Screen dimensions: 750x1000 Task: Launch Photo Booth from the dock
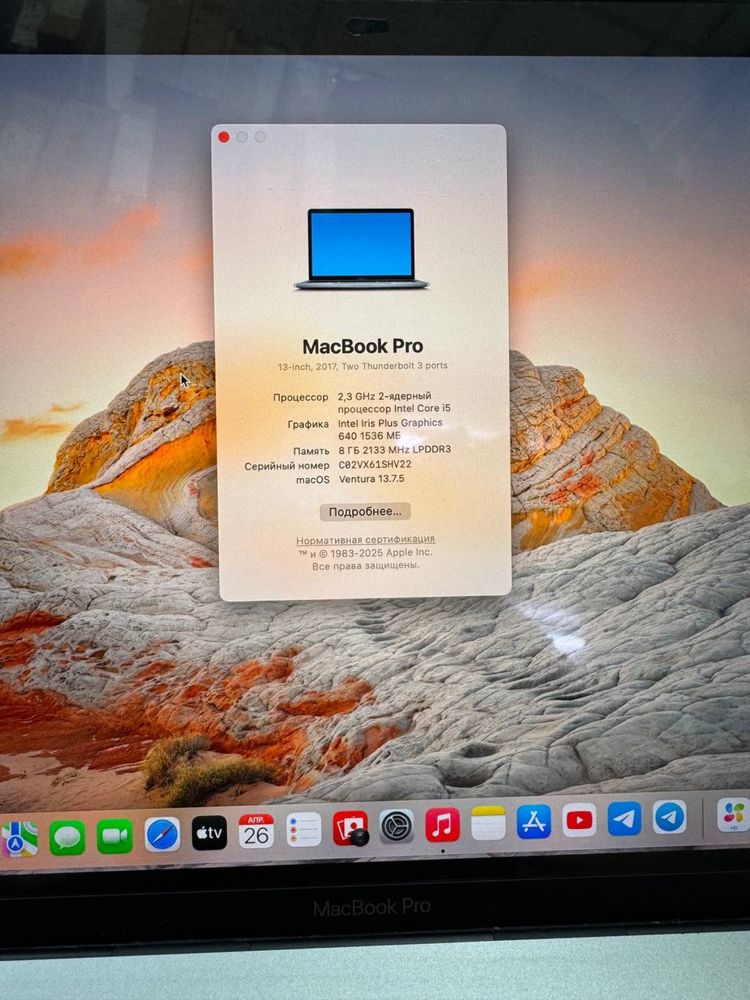[x=350, y=828]
